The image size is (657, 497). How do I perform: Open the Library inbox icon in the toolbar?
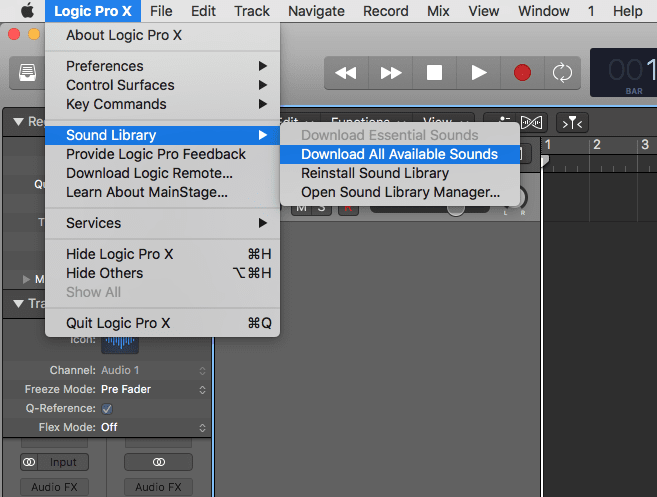point(27,72)
